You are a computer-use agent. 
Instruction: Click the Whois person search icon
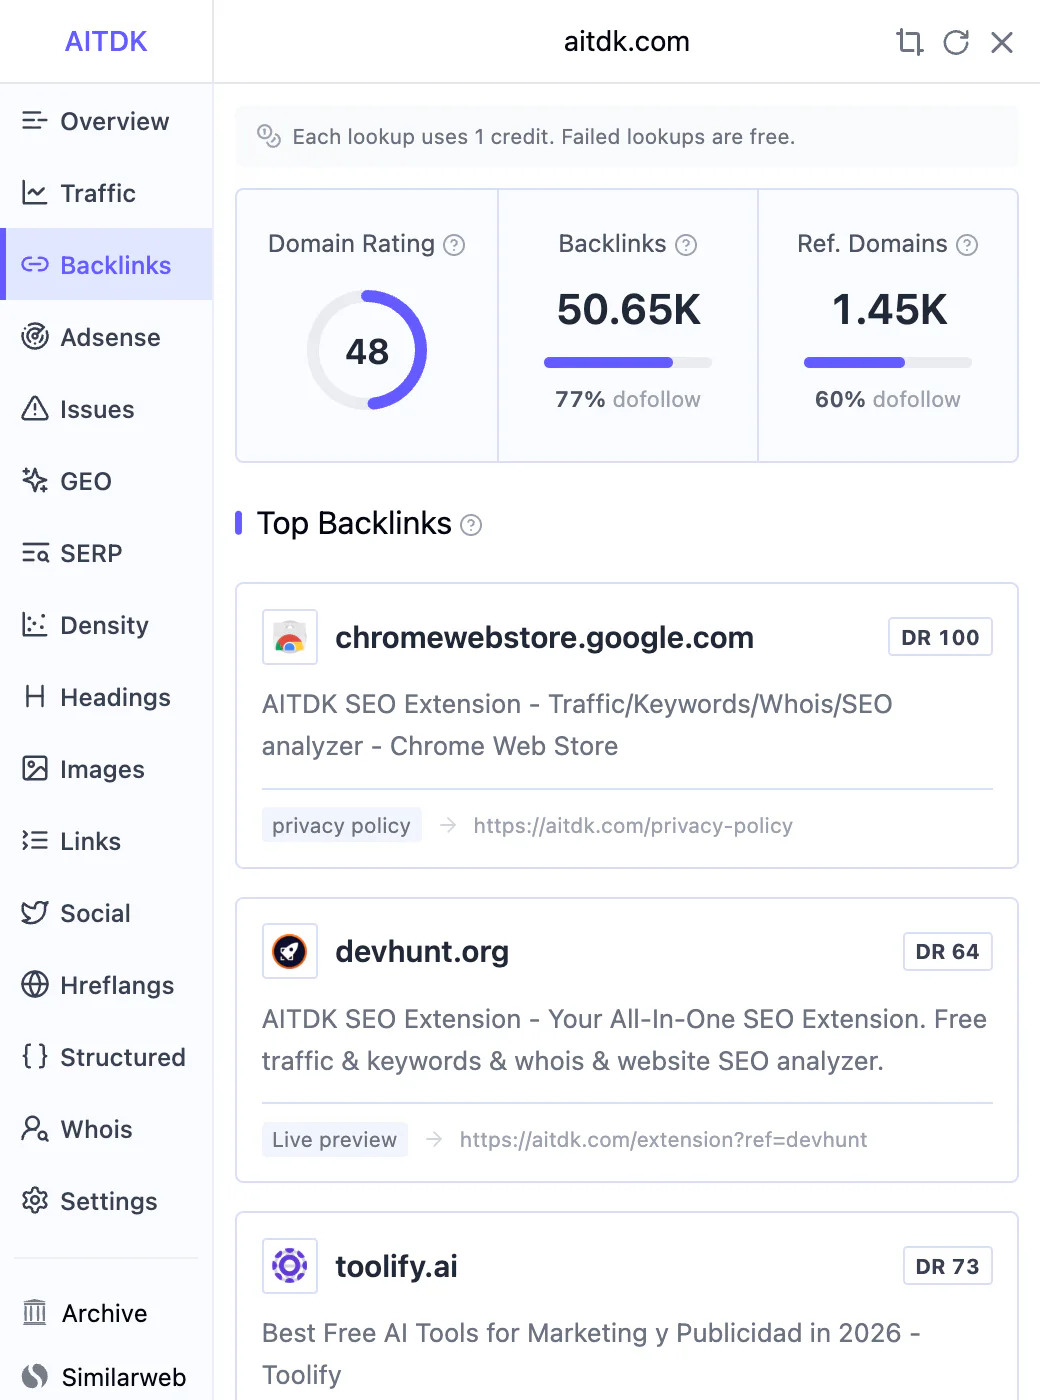(x=35, y=1129)
